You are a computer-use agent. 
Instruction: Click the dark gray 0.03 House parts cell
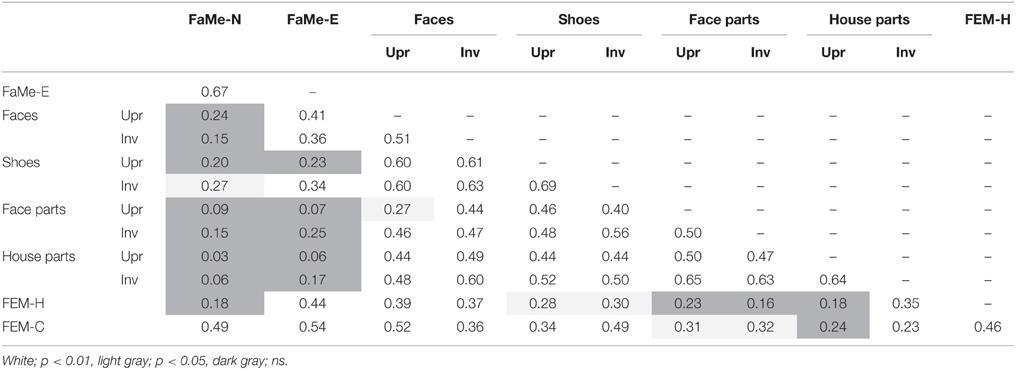pyautogui.click(x=214, y=256)
